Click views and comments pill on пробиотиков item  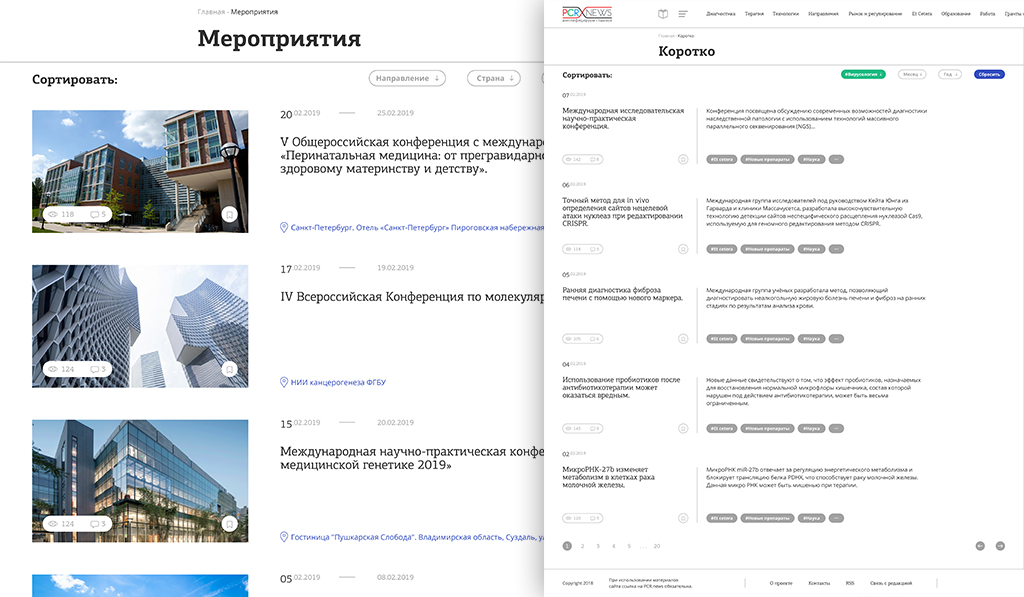pyautogui.click(x=583, y=428)
